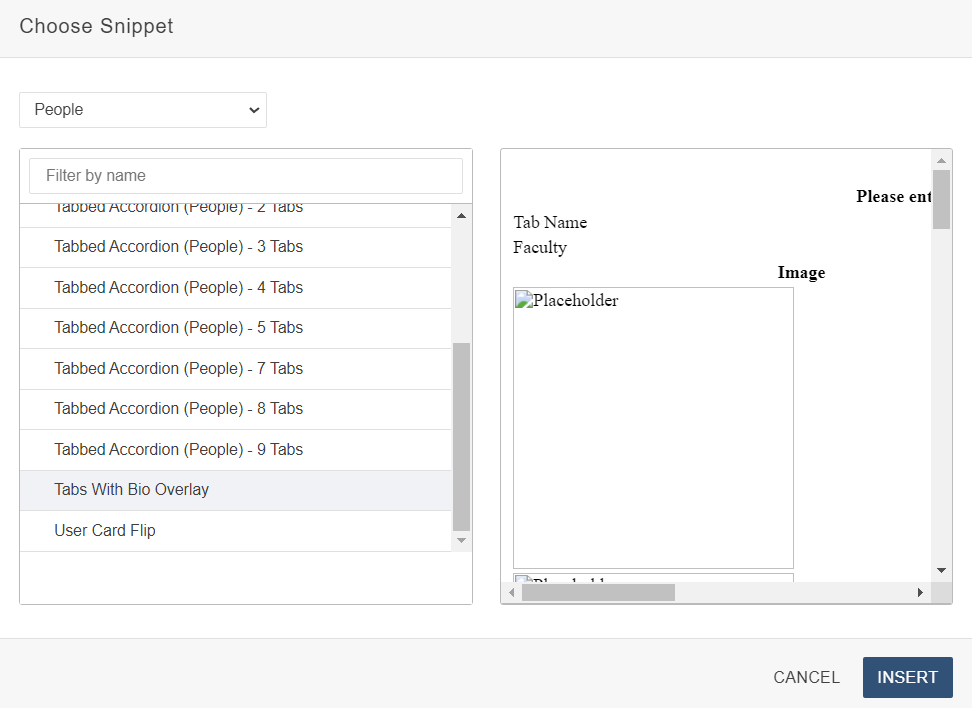Click preview pane scroll up arrow
Screen dimensions: 972x708
(x=941, y=160)
